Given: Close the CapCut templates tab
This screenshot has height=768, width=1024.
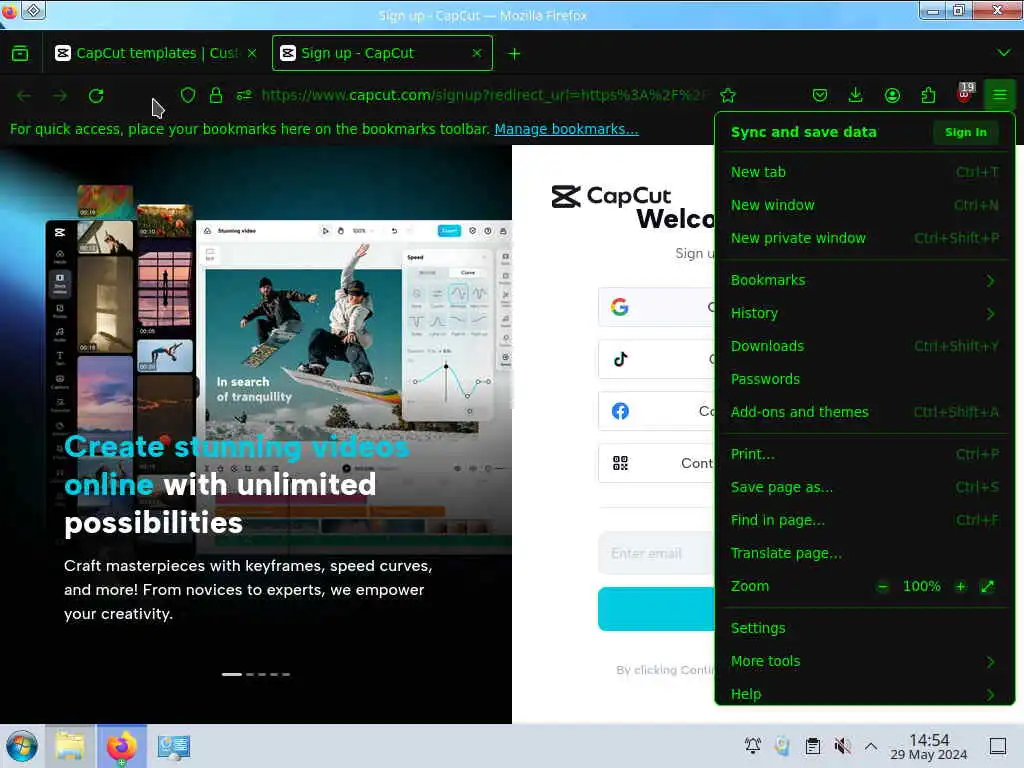Looking at the screenshot, I should (252, 53).
